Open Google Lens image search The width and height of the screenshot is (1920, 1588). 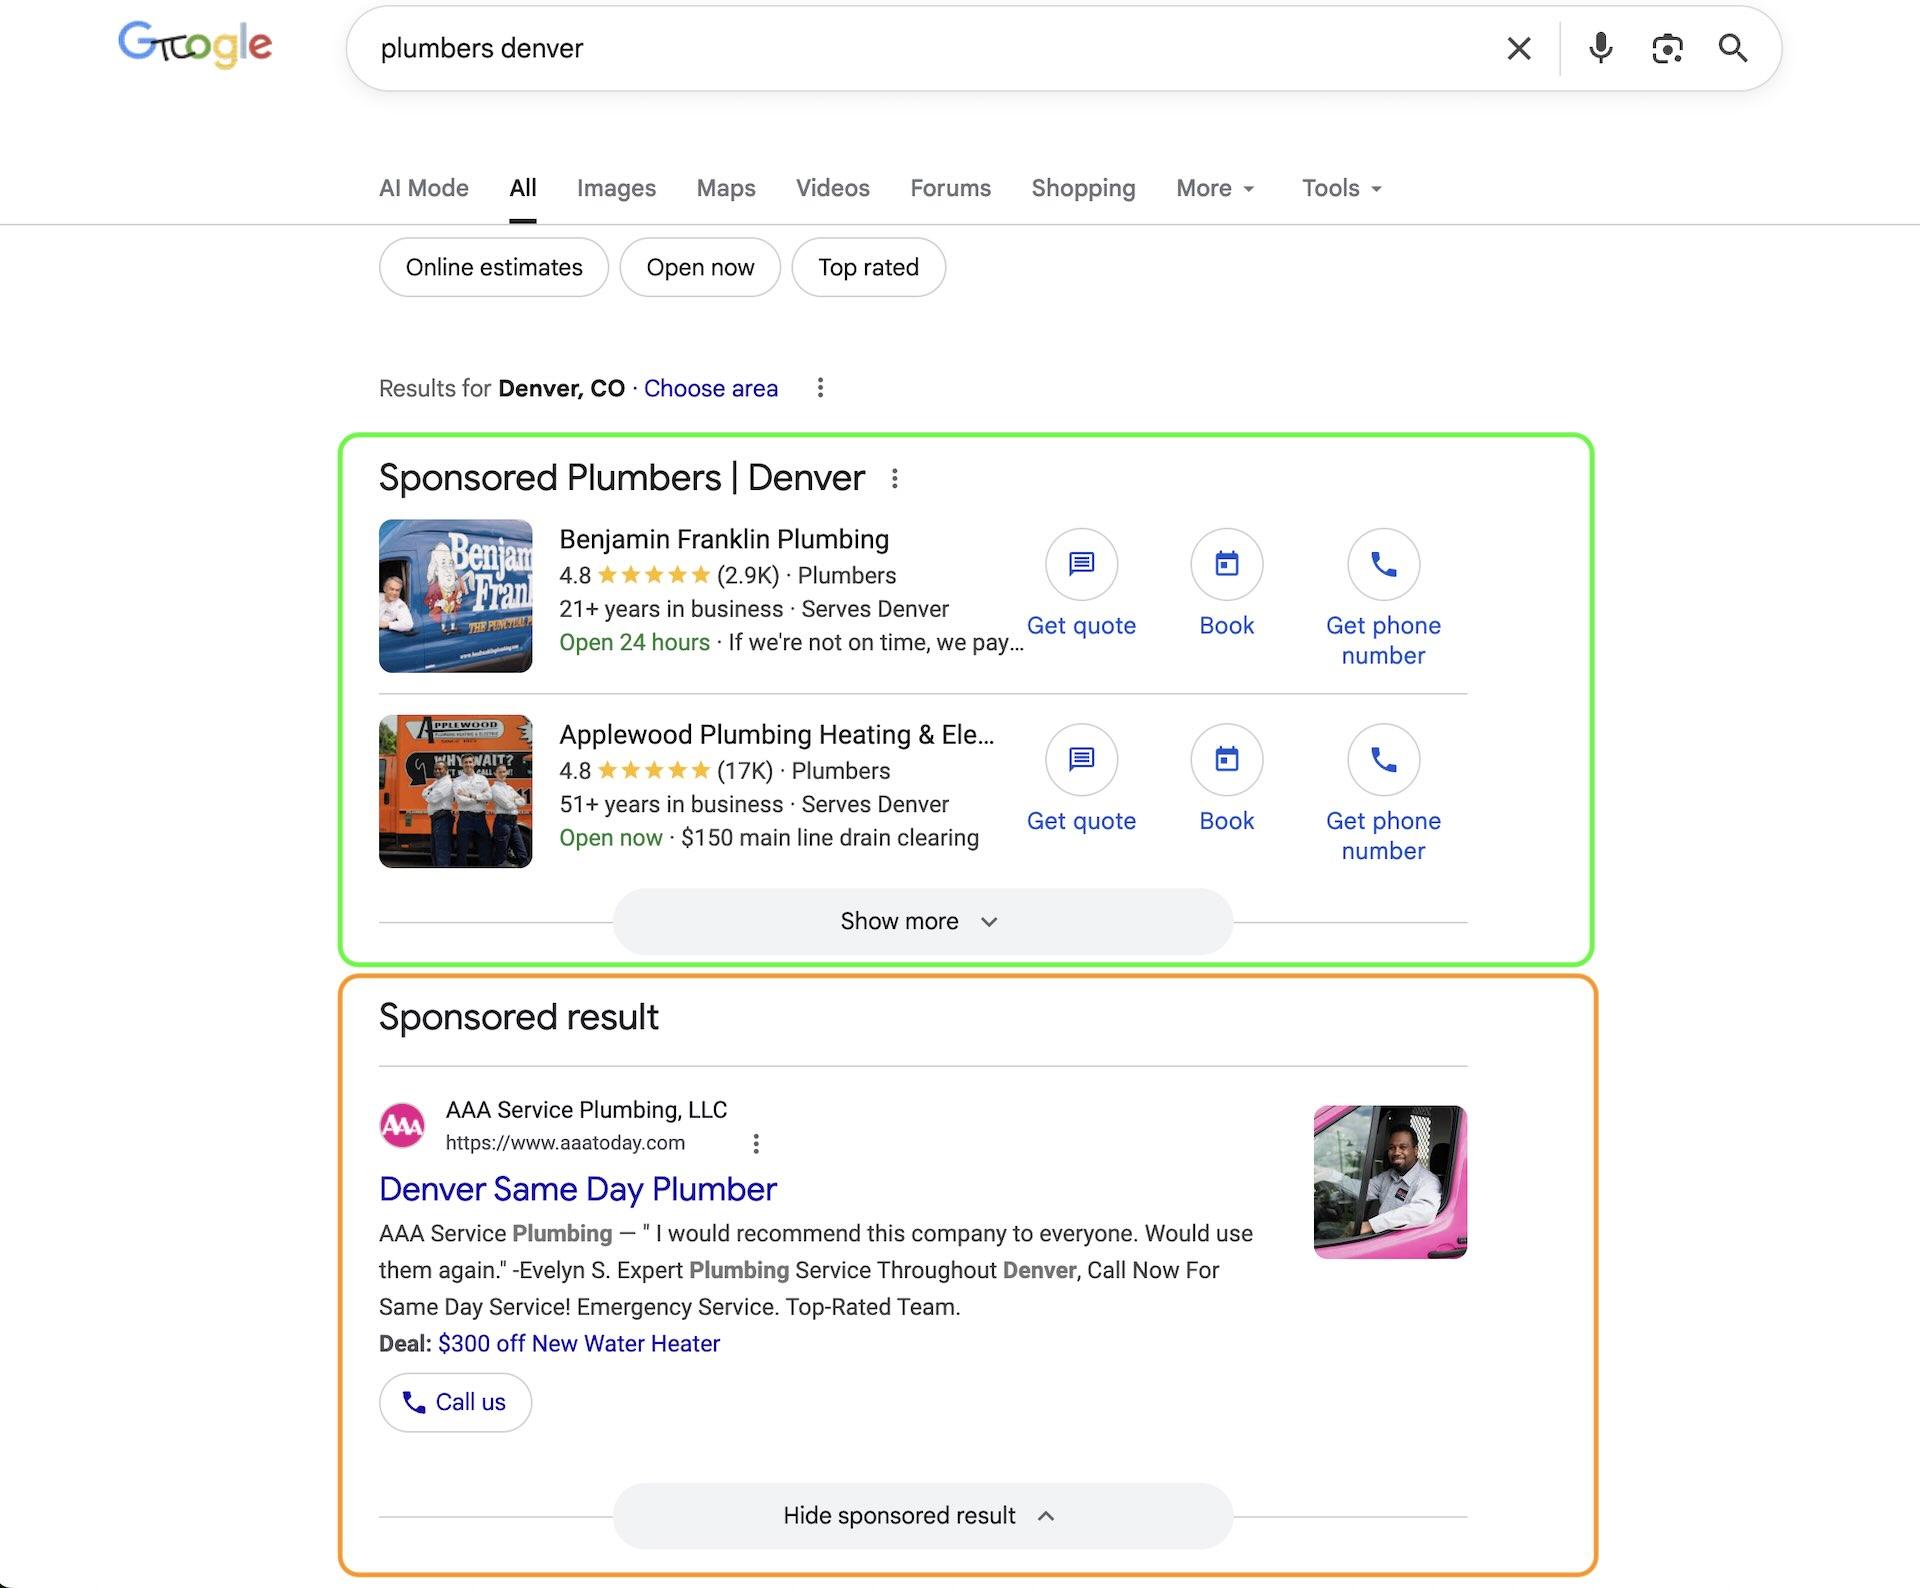click(x=1667, y=48)
